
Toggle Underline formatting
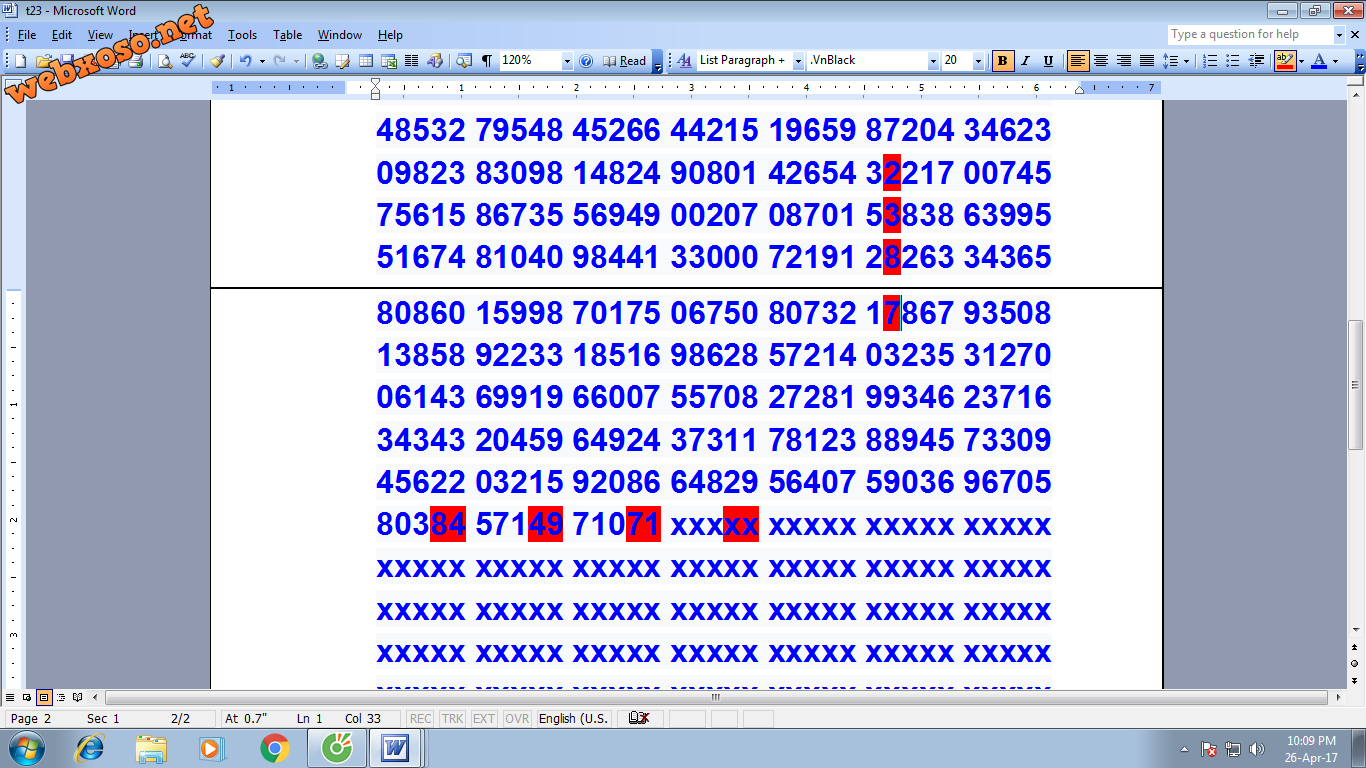pos(1048,61)
